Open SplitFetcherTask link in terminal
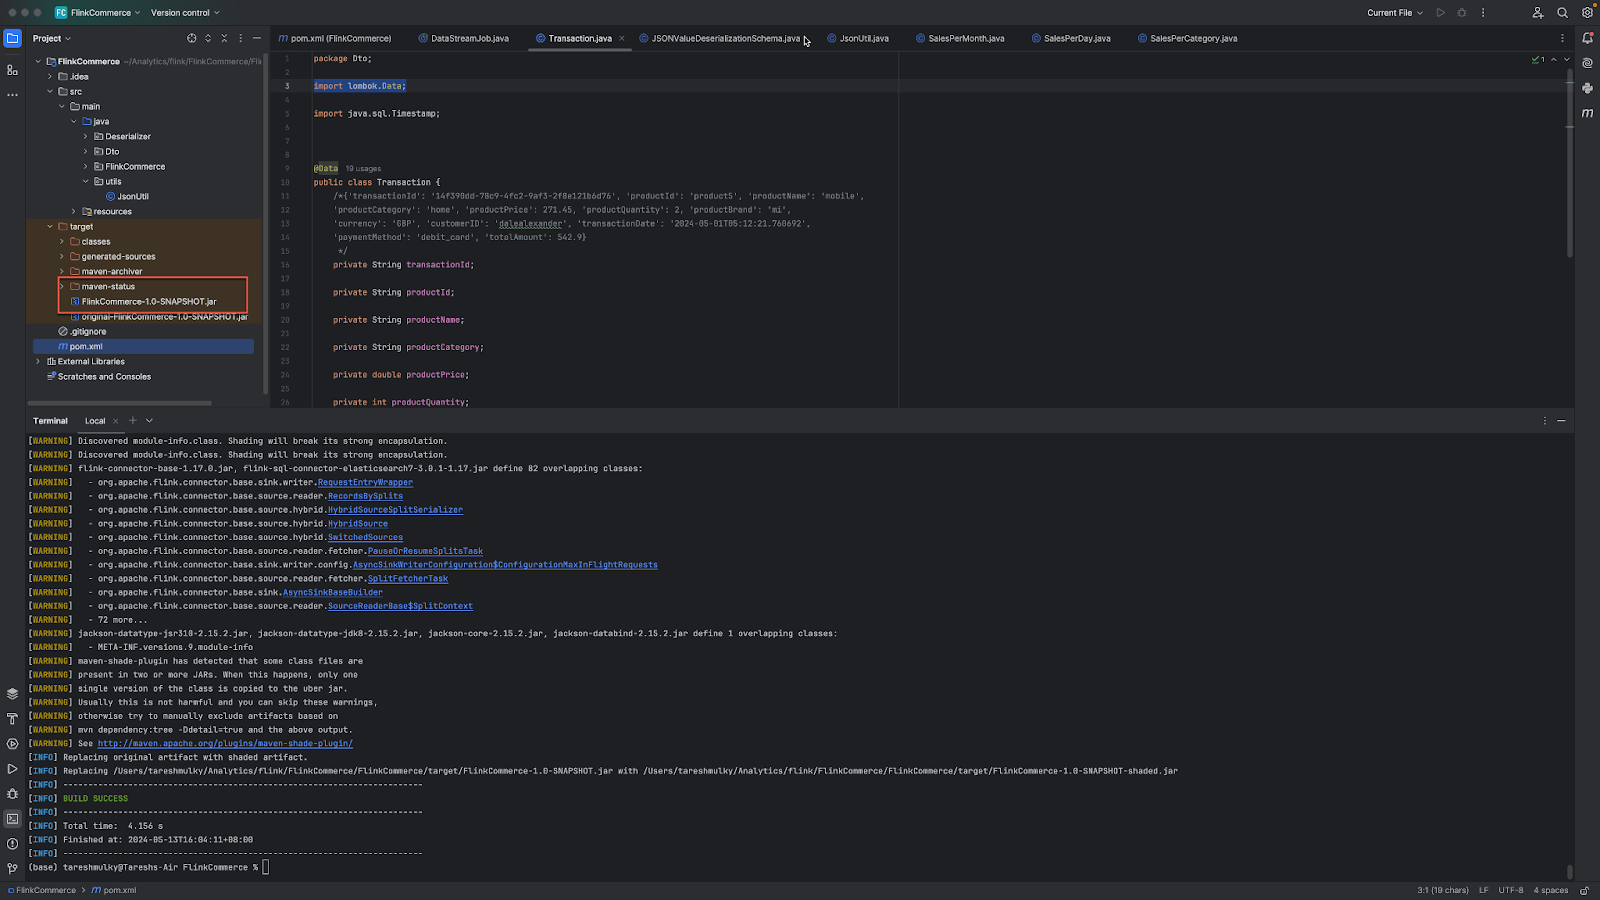 [x=408, y=578]
